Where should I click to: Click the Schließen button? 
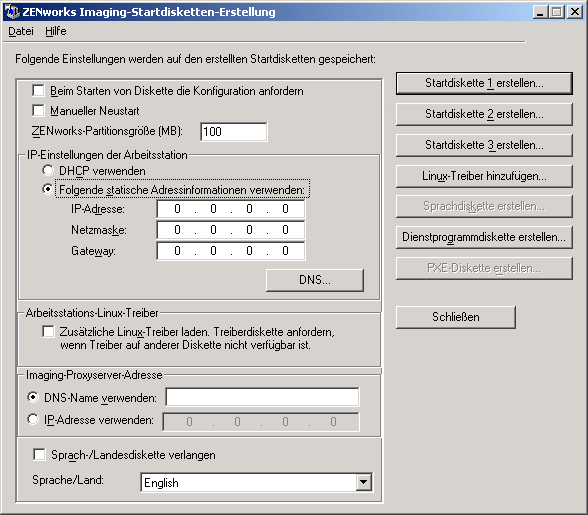[x=456, y=317]
